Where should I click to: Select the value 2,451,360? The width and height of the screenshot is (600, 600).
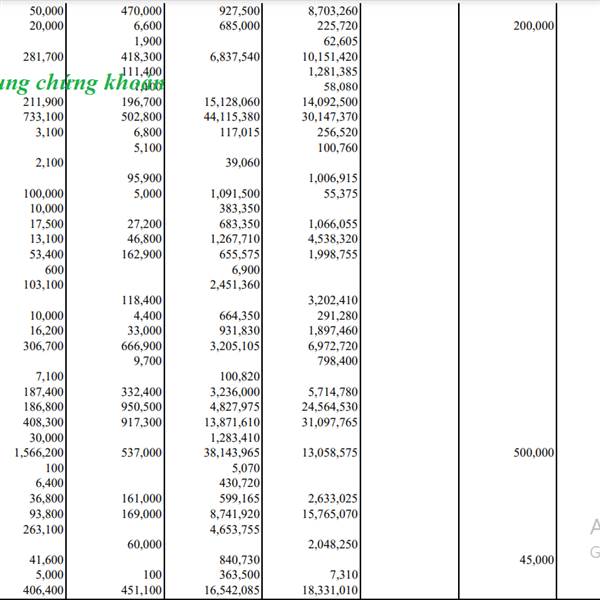235,285
